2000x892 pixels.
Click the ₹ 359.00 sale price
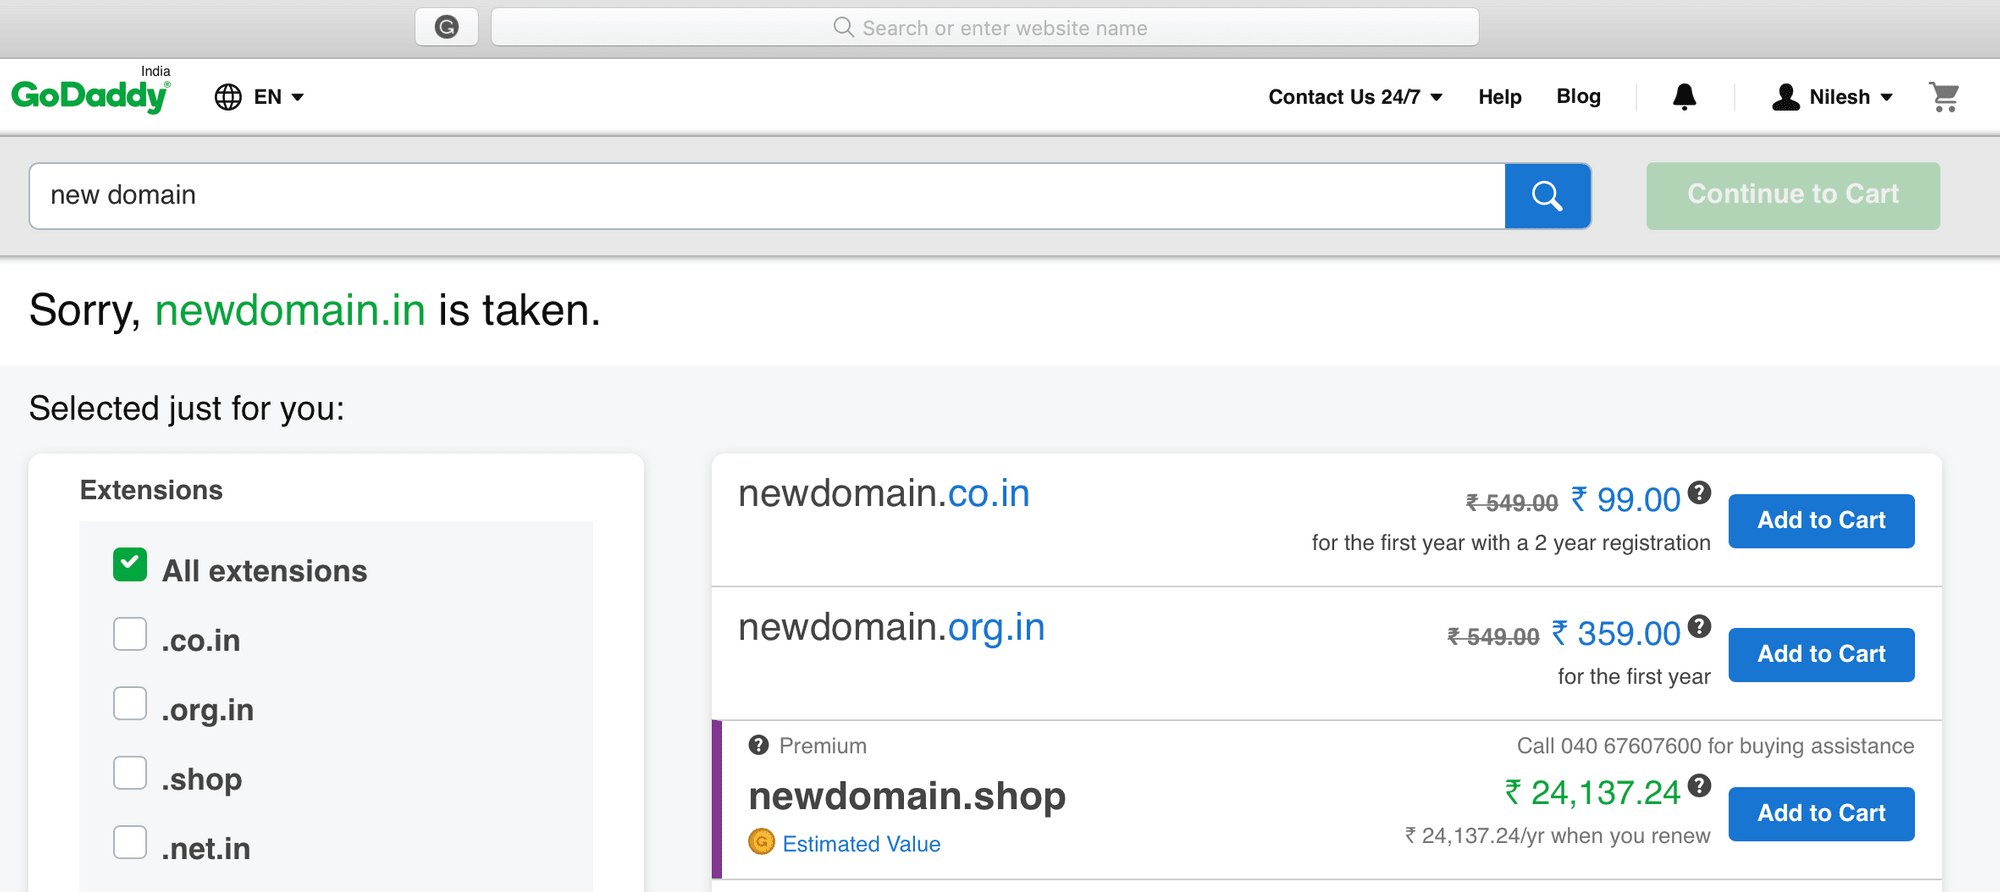coord(1616,634)
